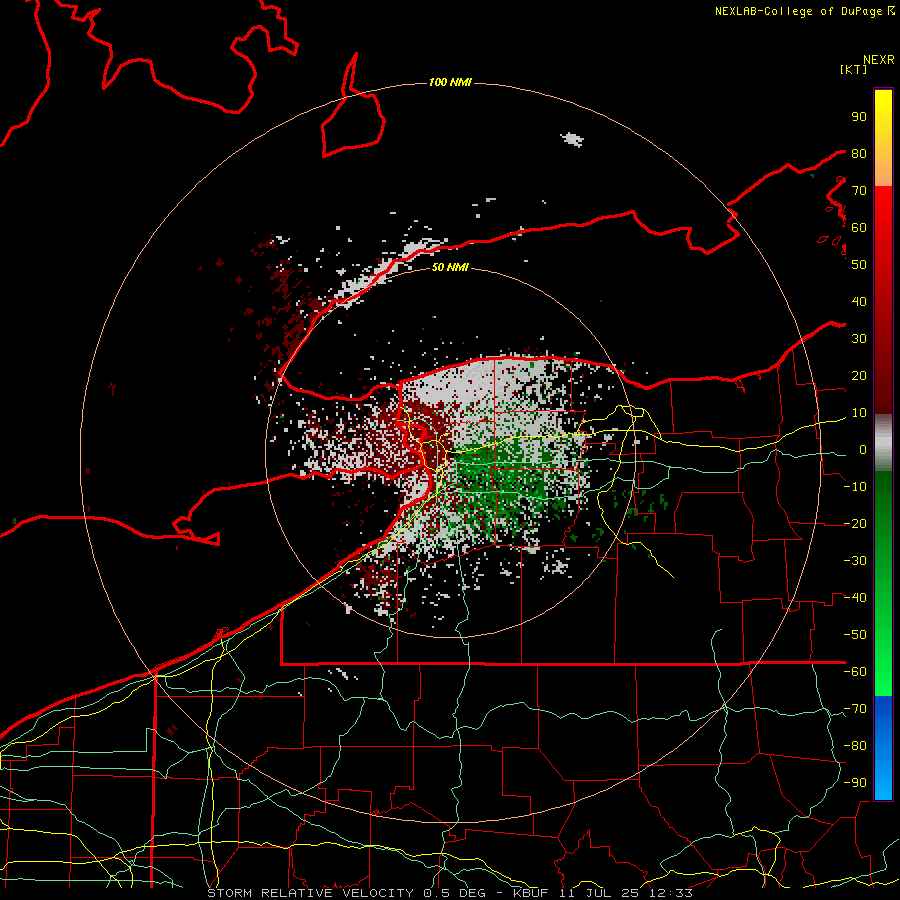The height and width of the screenshot is (900, 900).
Task: Click the bright green segment of color bar
Action: [883, 660]
